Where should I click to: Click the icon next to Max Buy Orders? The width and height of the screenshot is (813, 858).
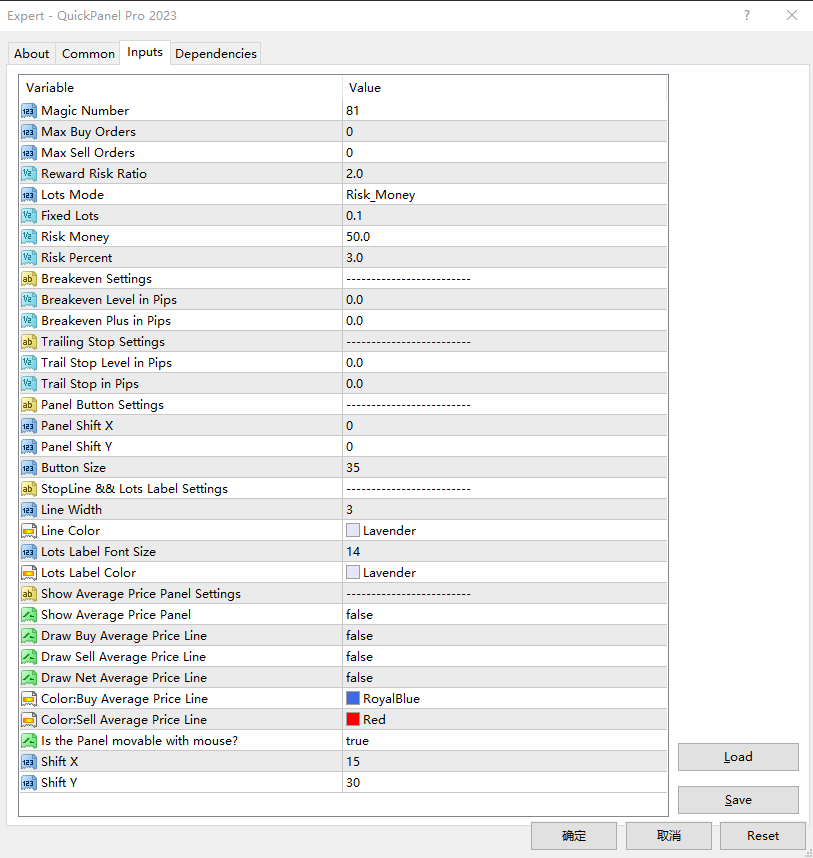(29, 132)
